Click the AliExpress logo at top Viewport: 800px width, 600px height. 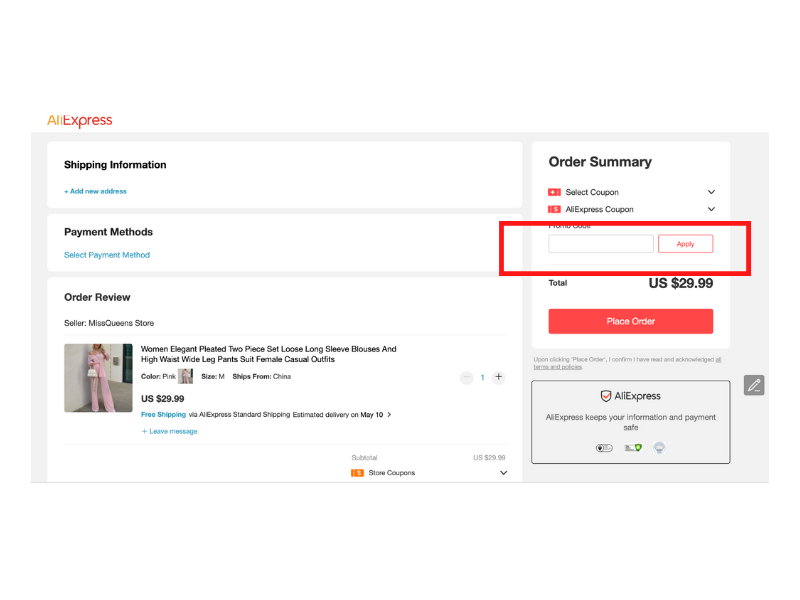80,120
